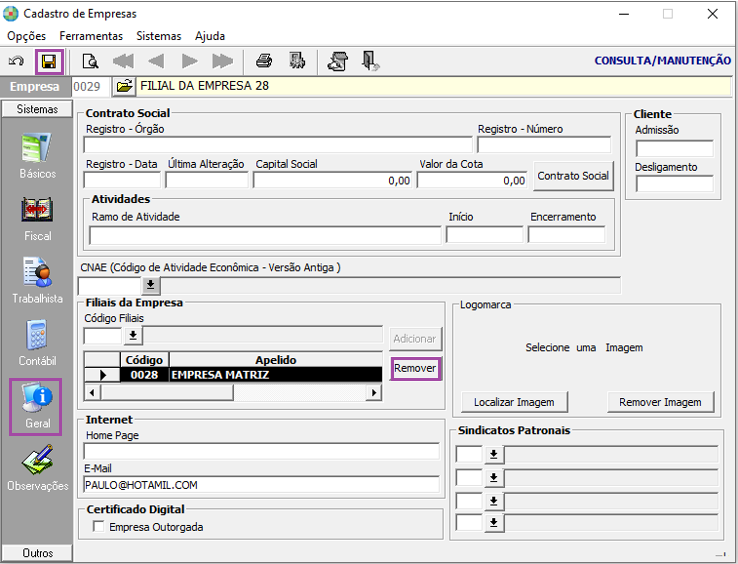Select the 0028 EMPRESA MATRIZ table row
Image resolution: width=738 pixels, height=564 pixels.
(x=233, y=375)
